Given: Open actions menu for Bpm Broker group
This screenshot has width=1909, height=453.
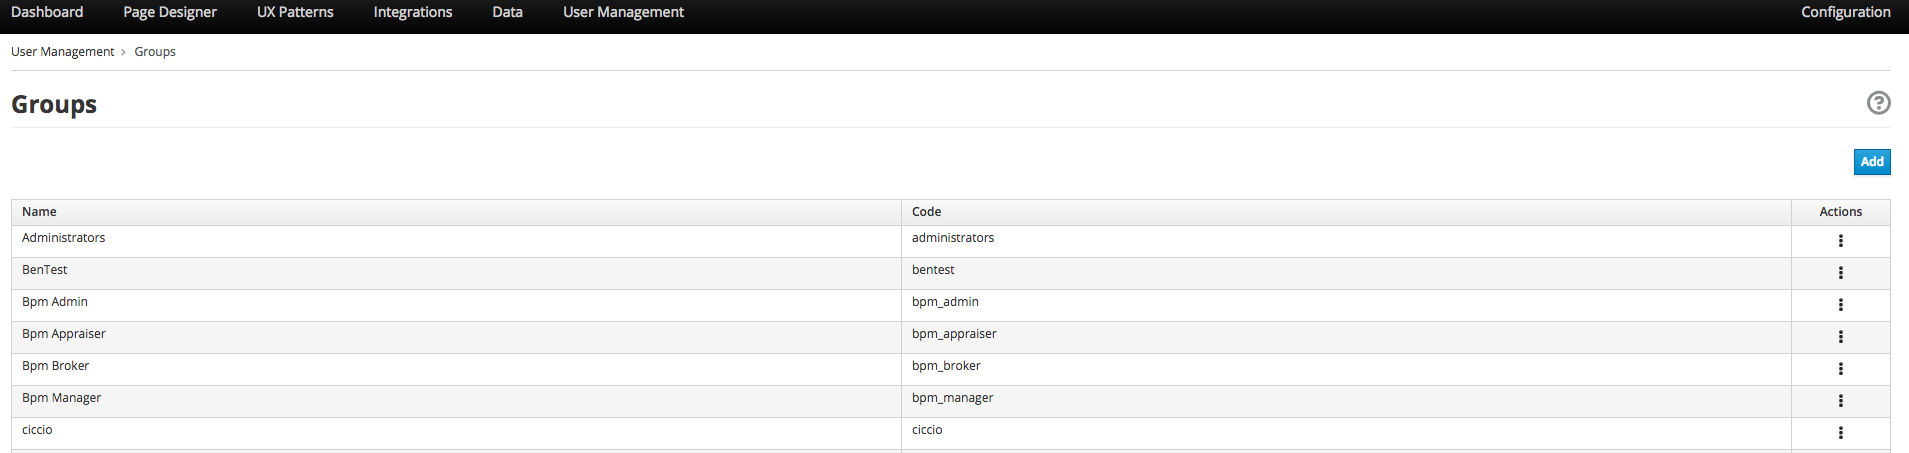Looking at the screenshot, I should 1840,369.
